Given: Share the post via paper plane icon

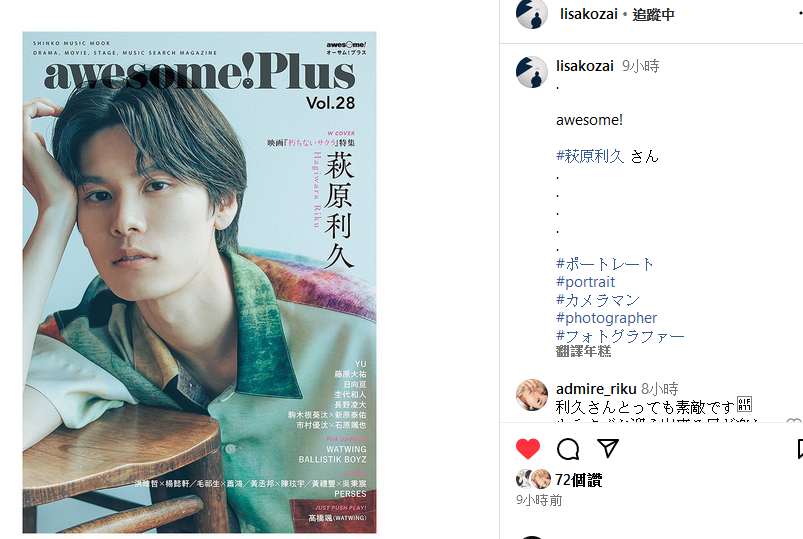Looking at the screenshot, I should tap(608, 448).
